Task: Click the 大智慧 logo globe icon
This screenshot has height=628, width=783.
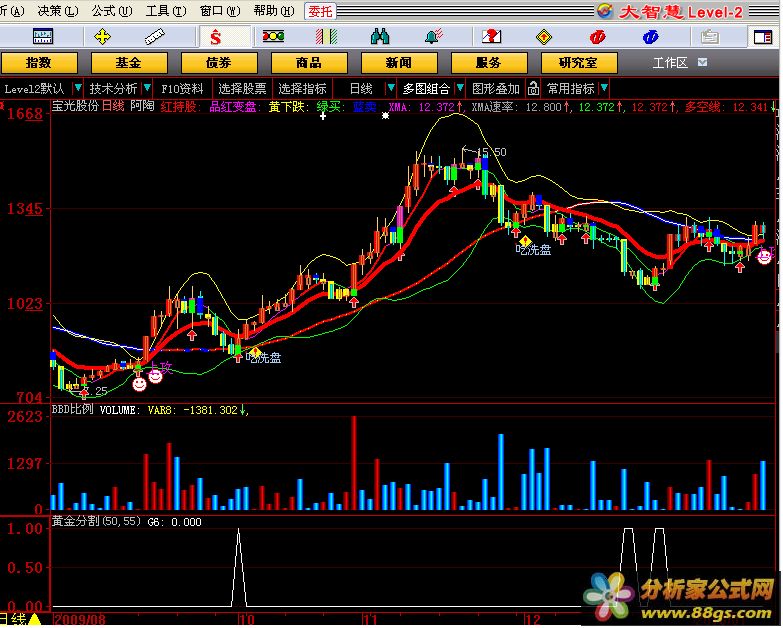Action: [605, 10]
